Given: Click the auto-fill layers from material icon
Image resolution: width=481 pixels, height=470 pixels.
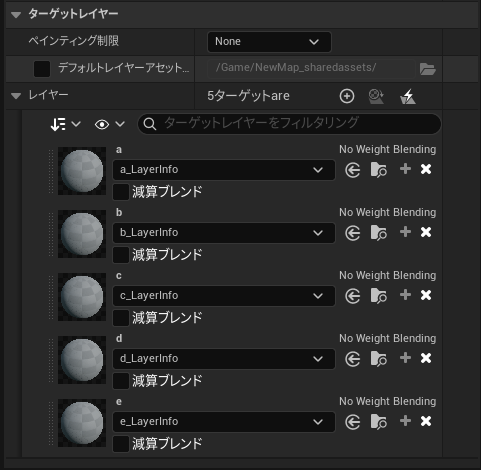Looking at the screenshot, I should click(376, 96).
